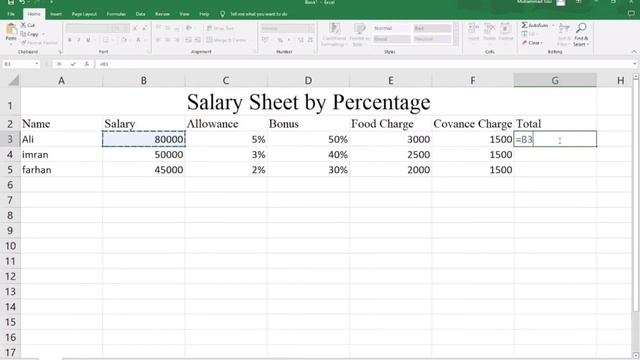Click the Copy button in Clipboard group
The width and height of the screenshot is (640, 360).
click(30, 34)
